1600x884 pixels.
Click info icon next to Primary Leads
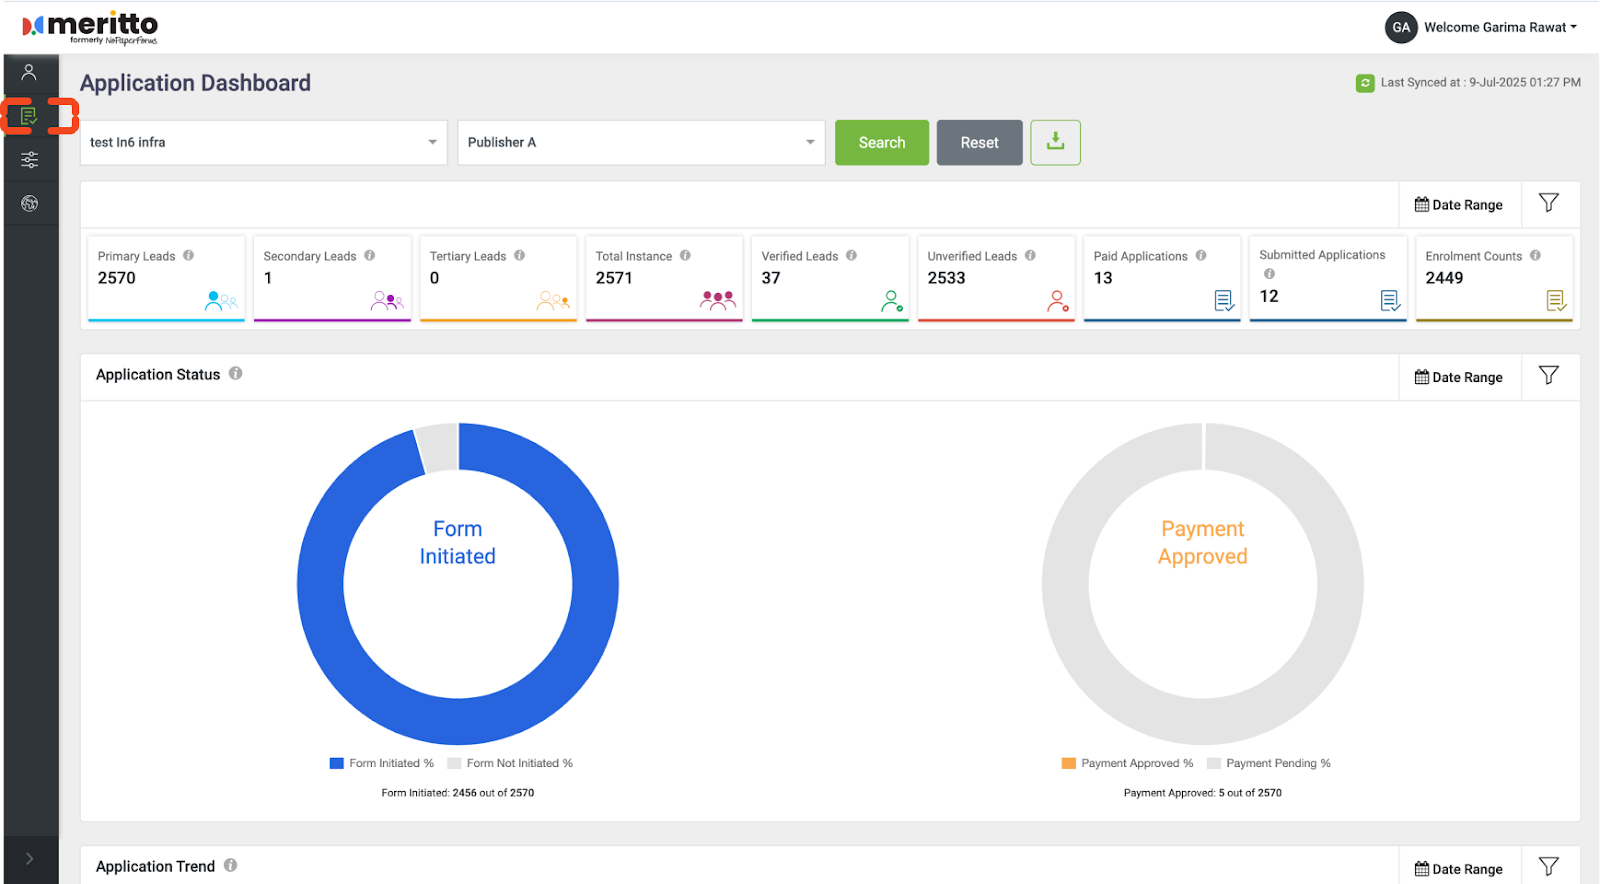pos(189,256)
